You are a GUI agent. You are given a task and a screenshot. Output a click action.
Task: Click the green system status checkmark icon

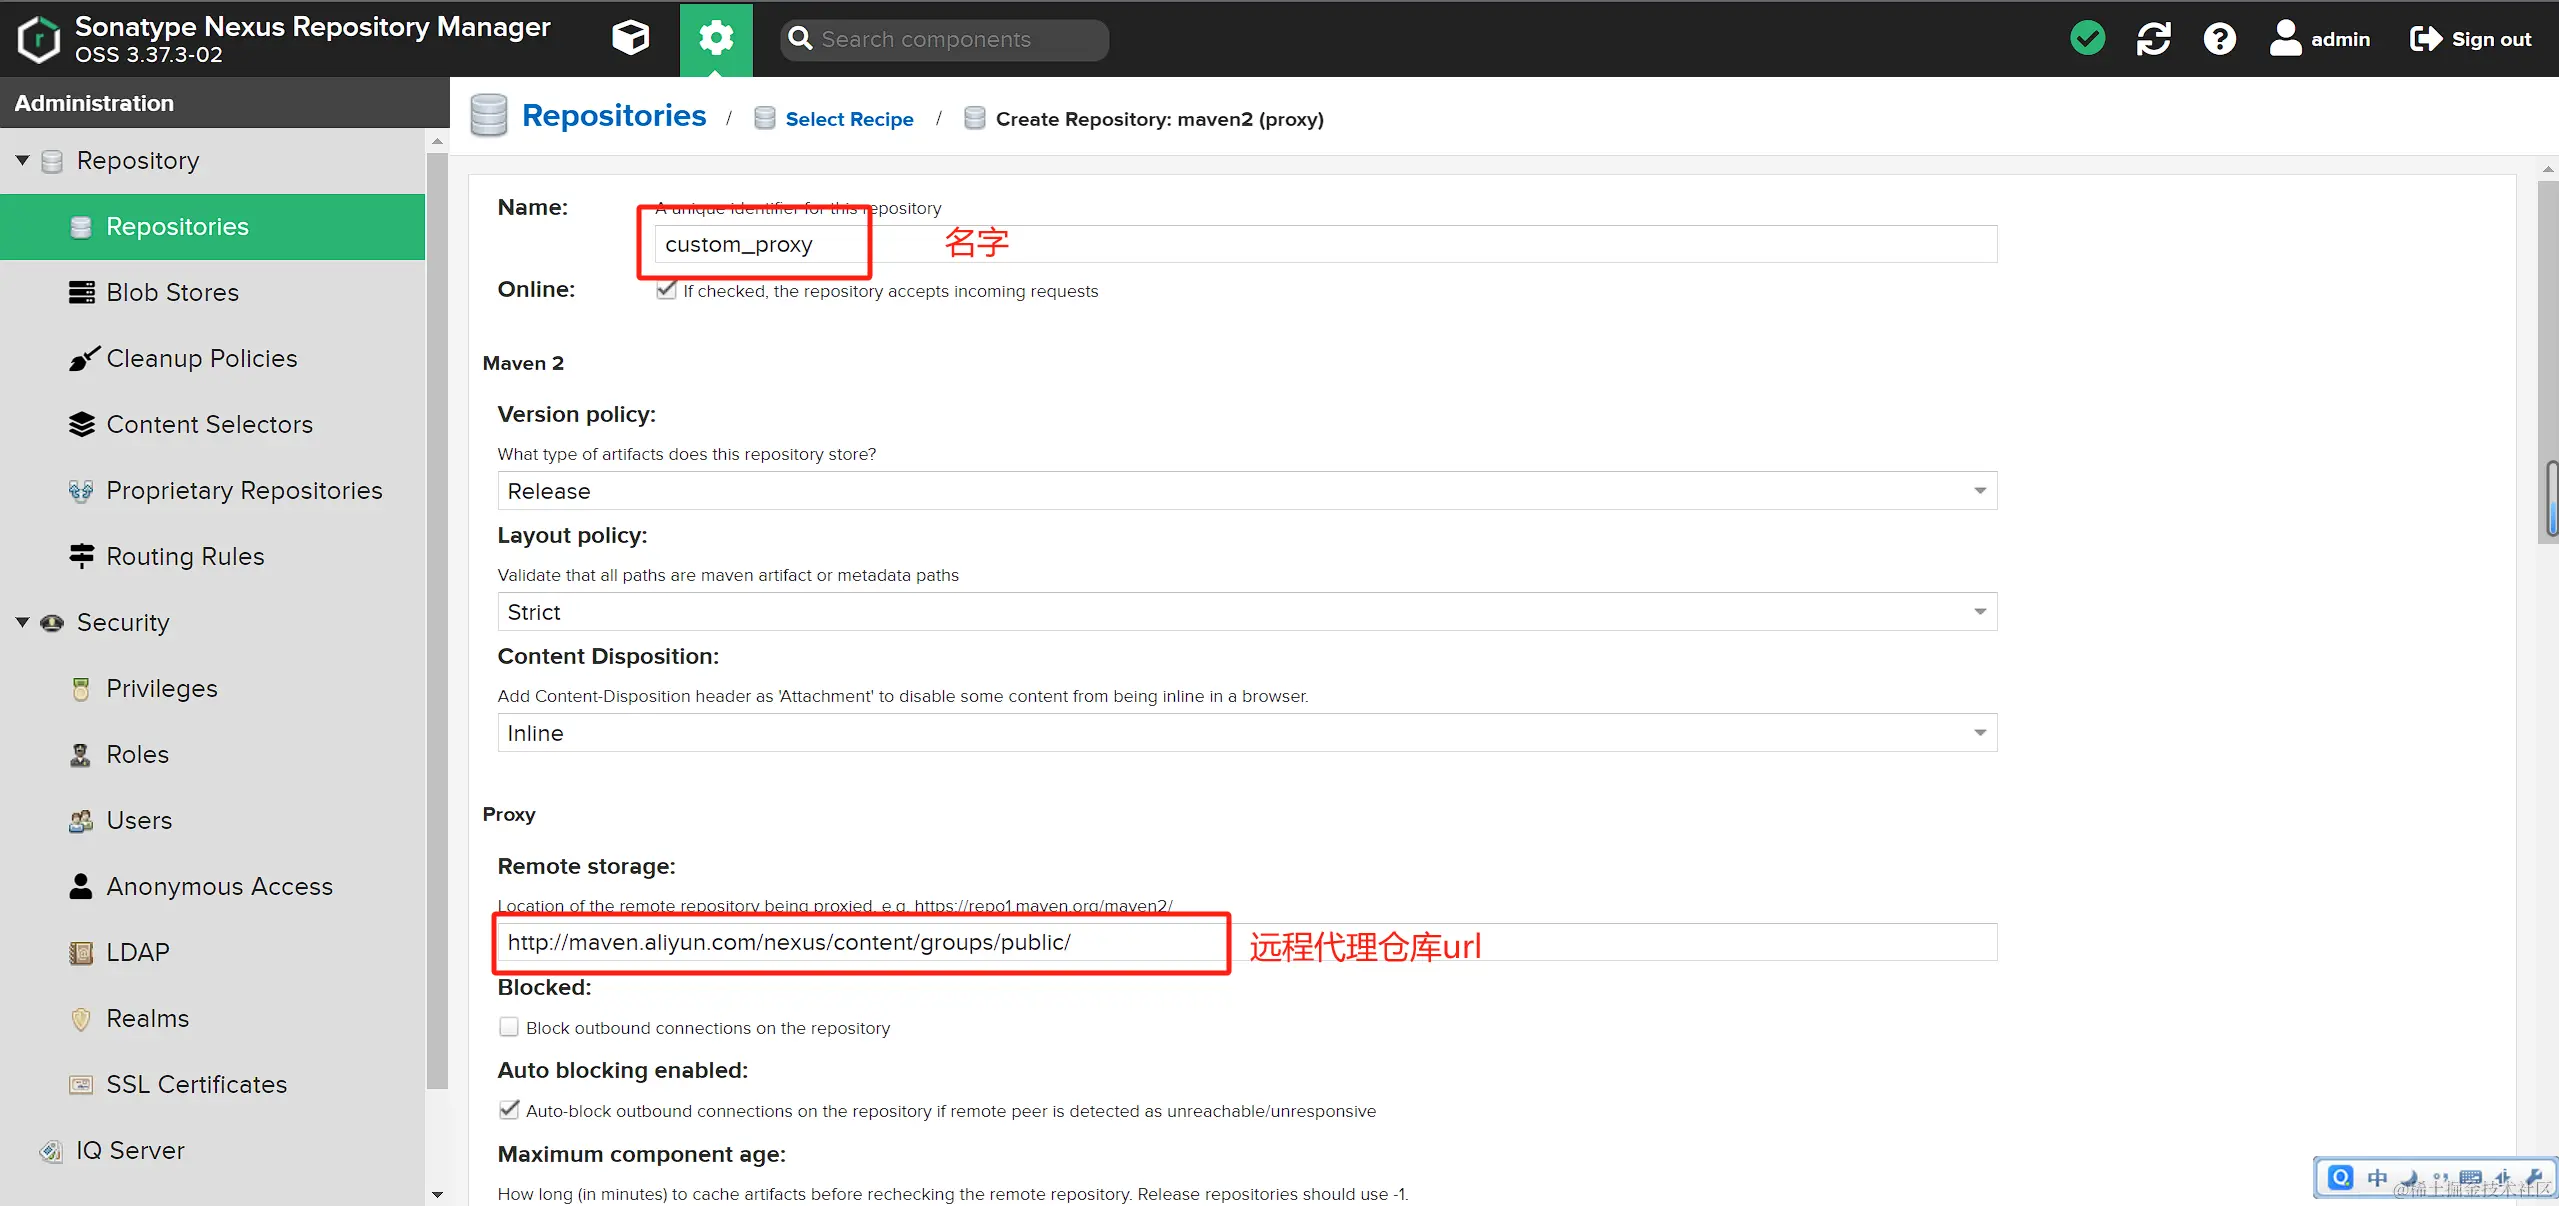(x=2087, y=39)
